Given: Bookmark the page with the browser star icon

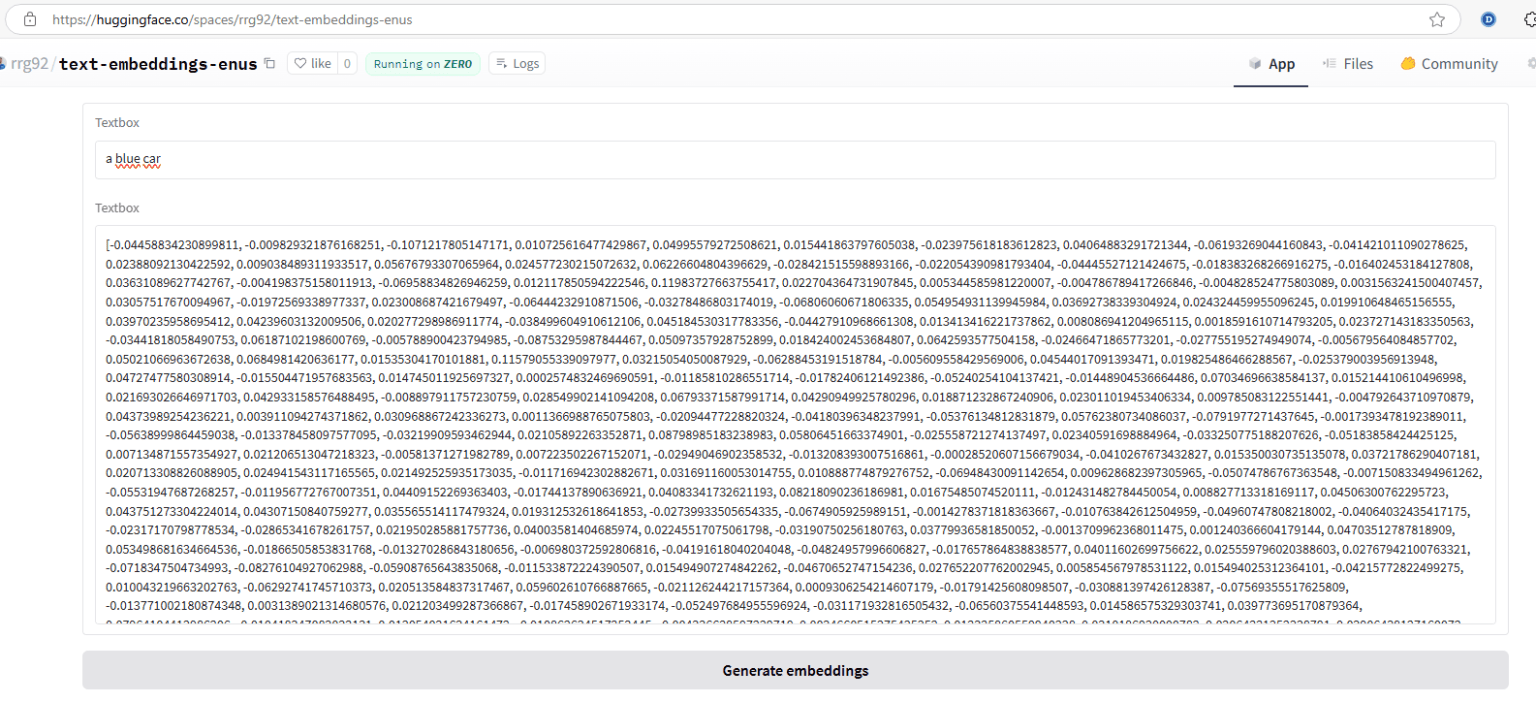Looking at the screenshot, I should tap(1437, 18).
